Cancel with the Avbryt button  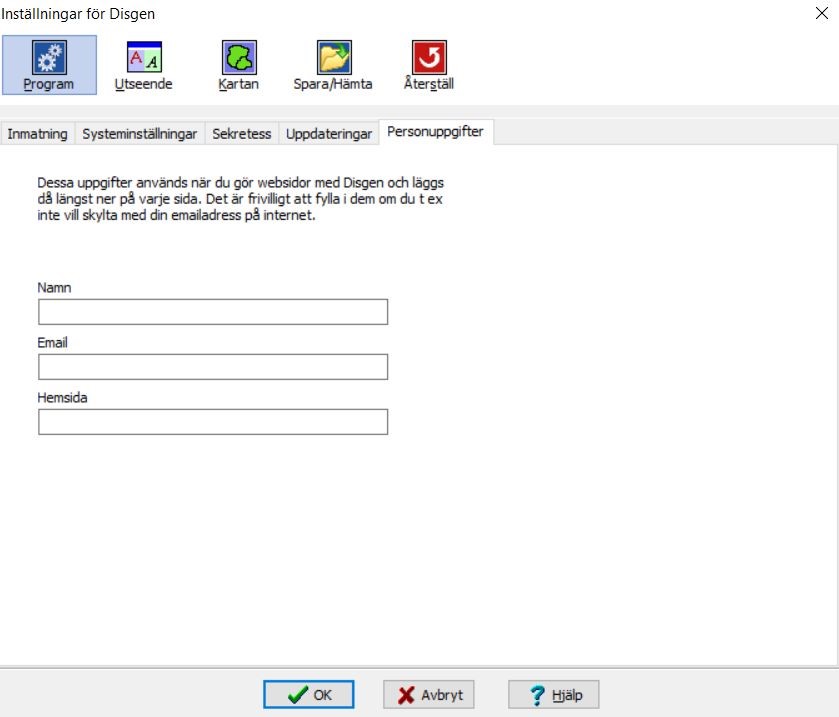[429, 695]
